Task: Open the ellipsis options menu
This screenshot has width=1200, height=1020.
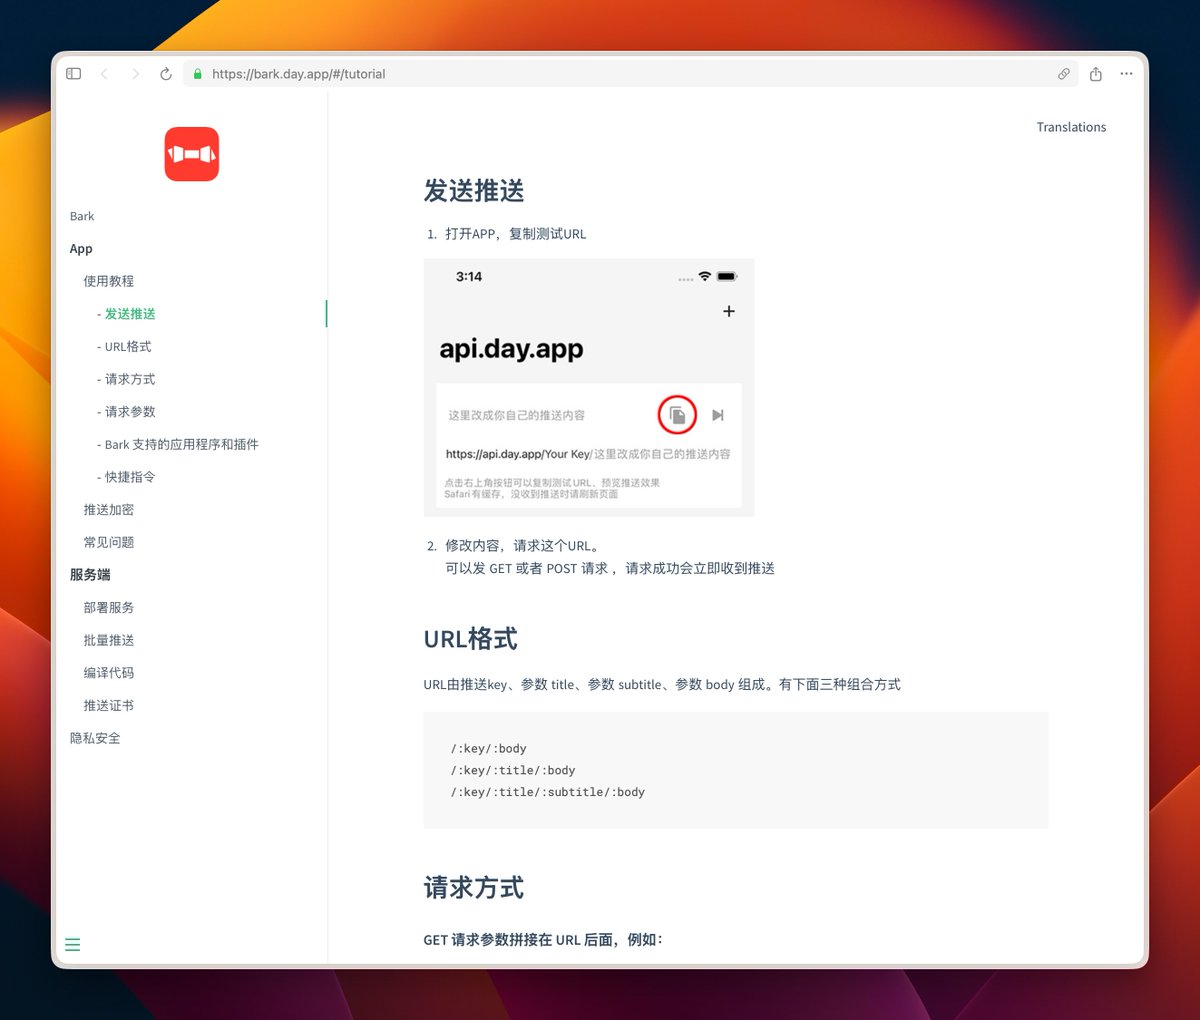Action: (x=1126, y=73)
